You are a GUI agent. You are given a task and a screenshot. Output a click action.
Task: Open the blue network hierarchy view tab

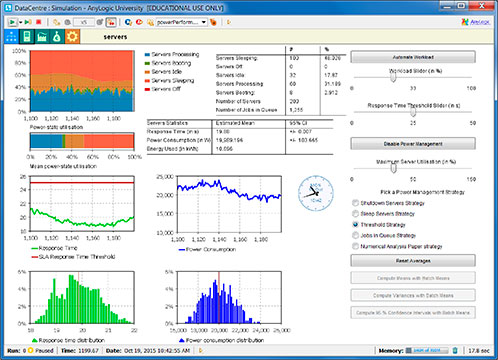click(11, 37)
